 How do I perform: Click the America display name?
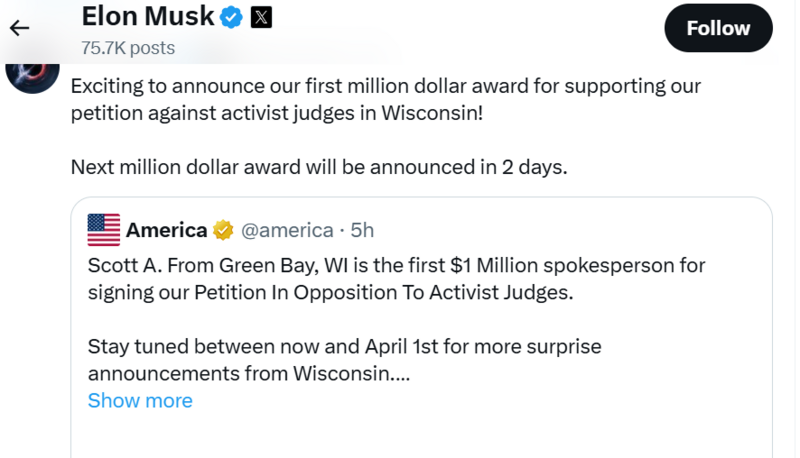click(x=166, y=230)
